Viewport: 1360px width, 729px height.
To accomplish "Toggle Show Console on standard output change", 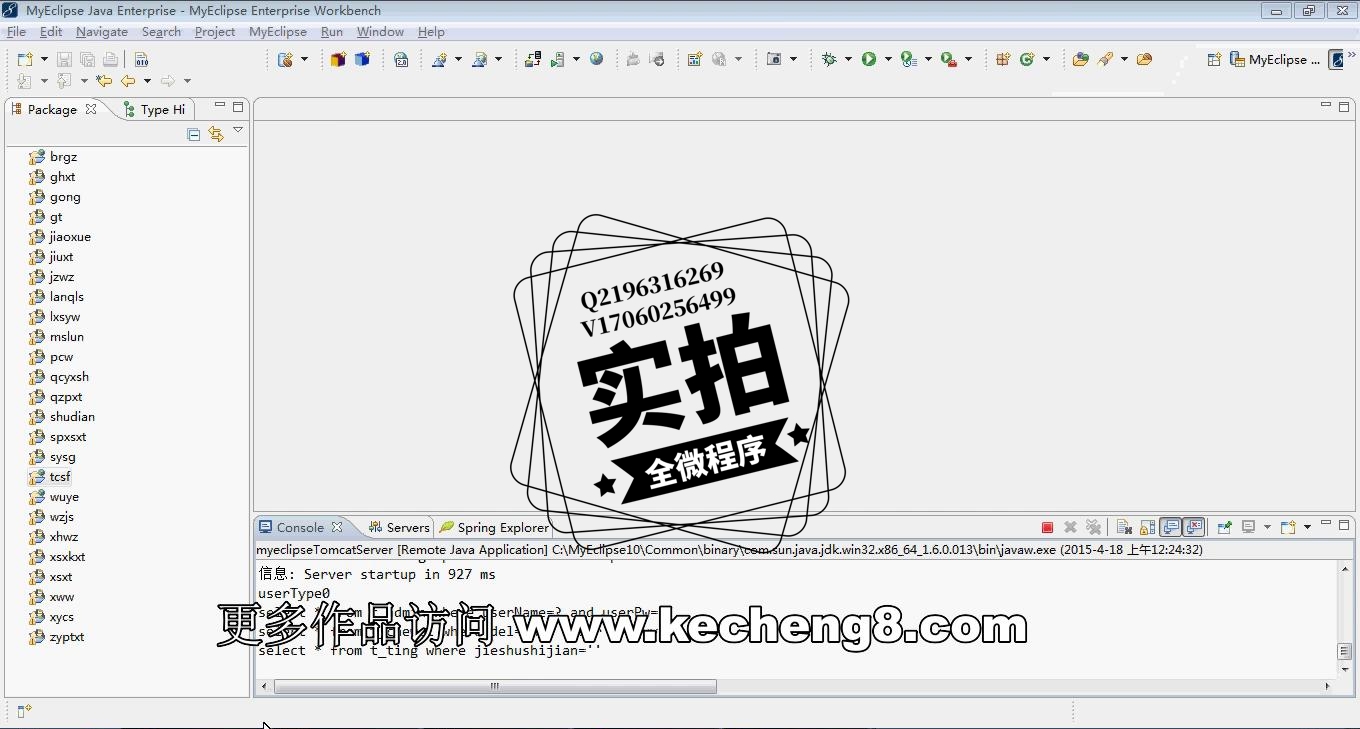I will pos(1170,527).
